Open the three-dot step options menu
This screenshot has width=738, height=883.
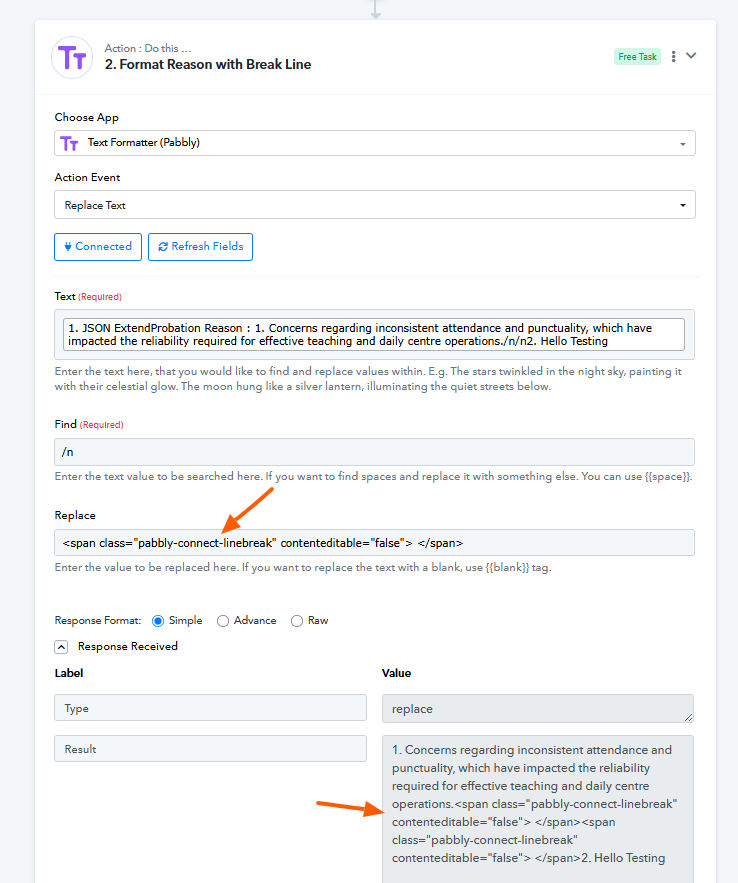[674, 56]
